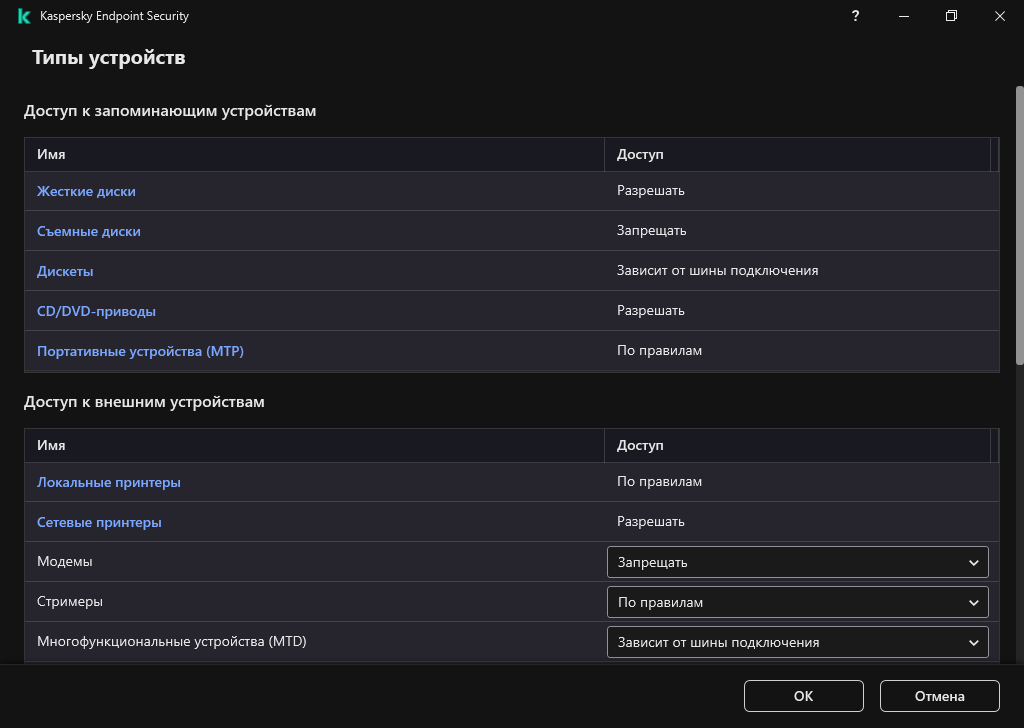
Task: Close the Kaspersky window with X icon
Action: [x=1000, y=16]
